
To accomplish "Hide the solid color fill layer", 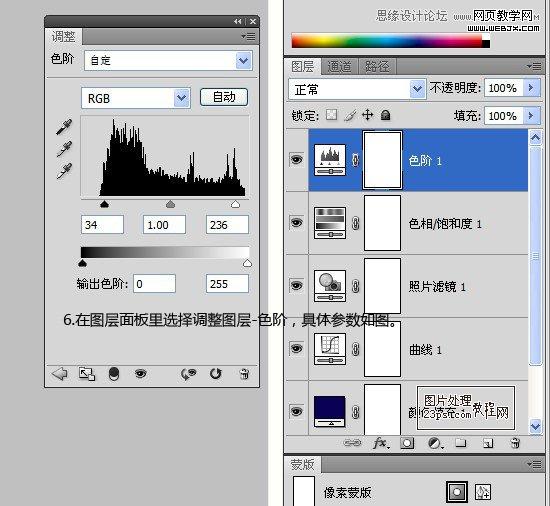I will [x=296, y=411].
